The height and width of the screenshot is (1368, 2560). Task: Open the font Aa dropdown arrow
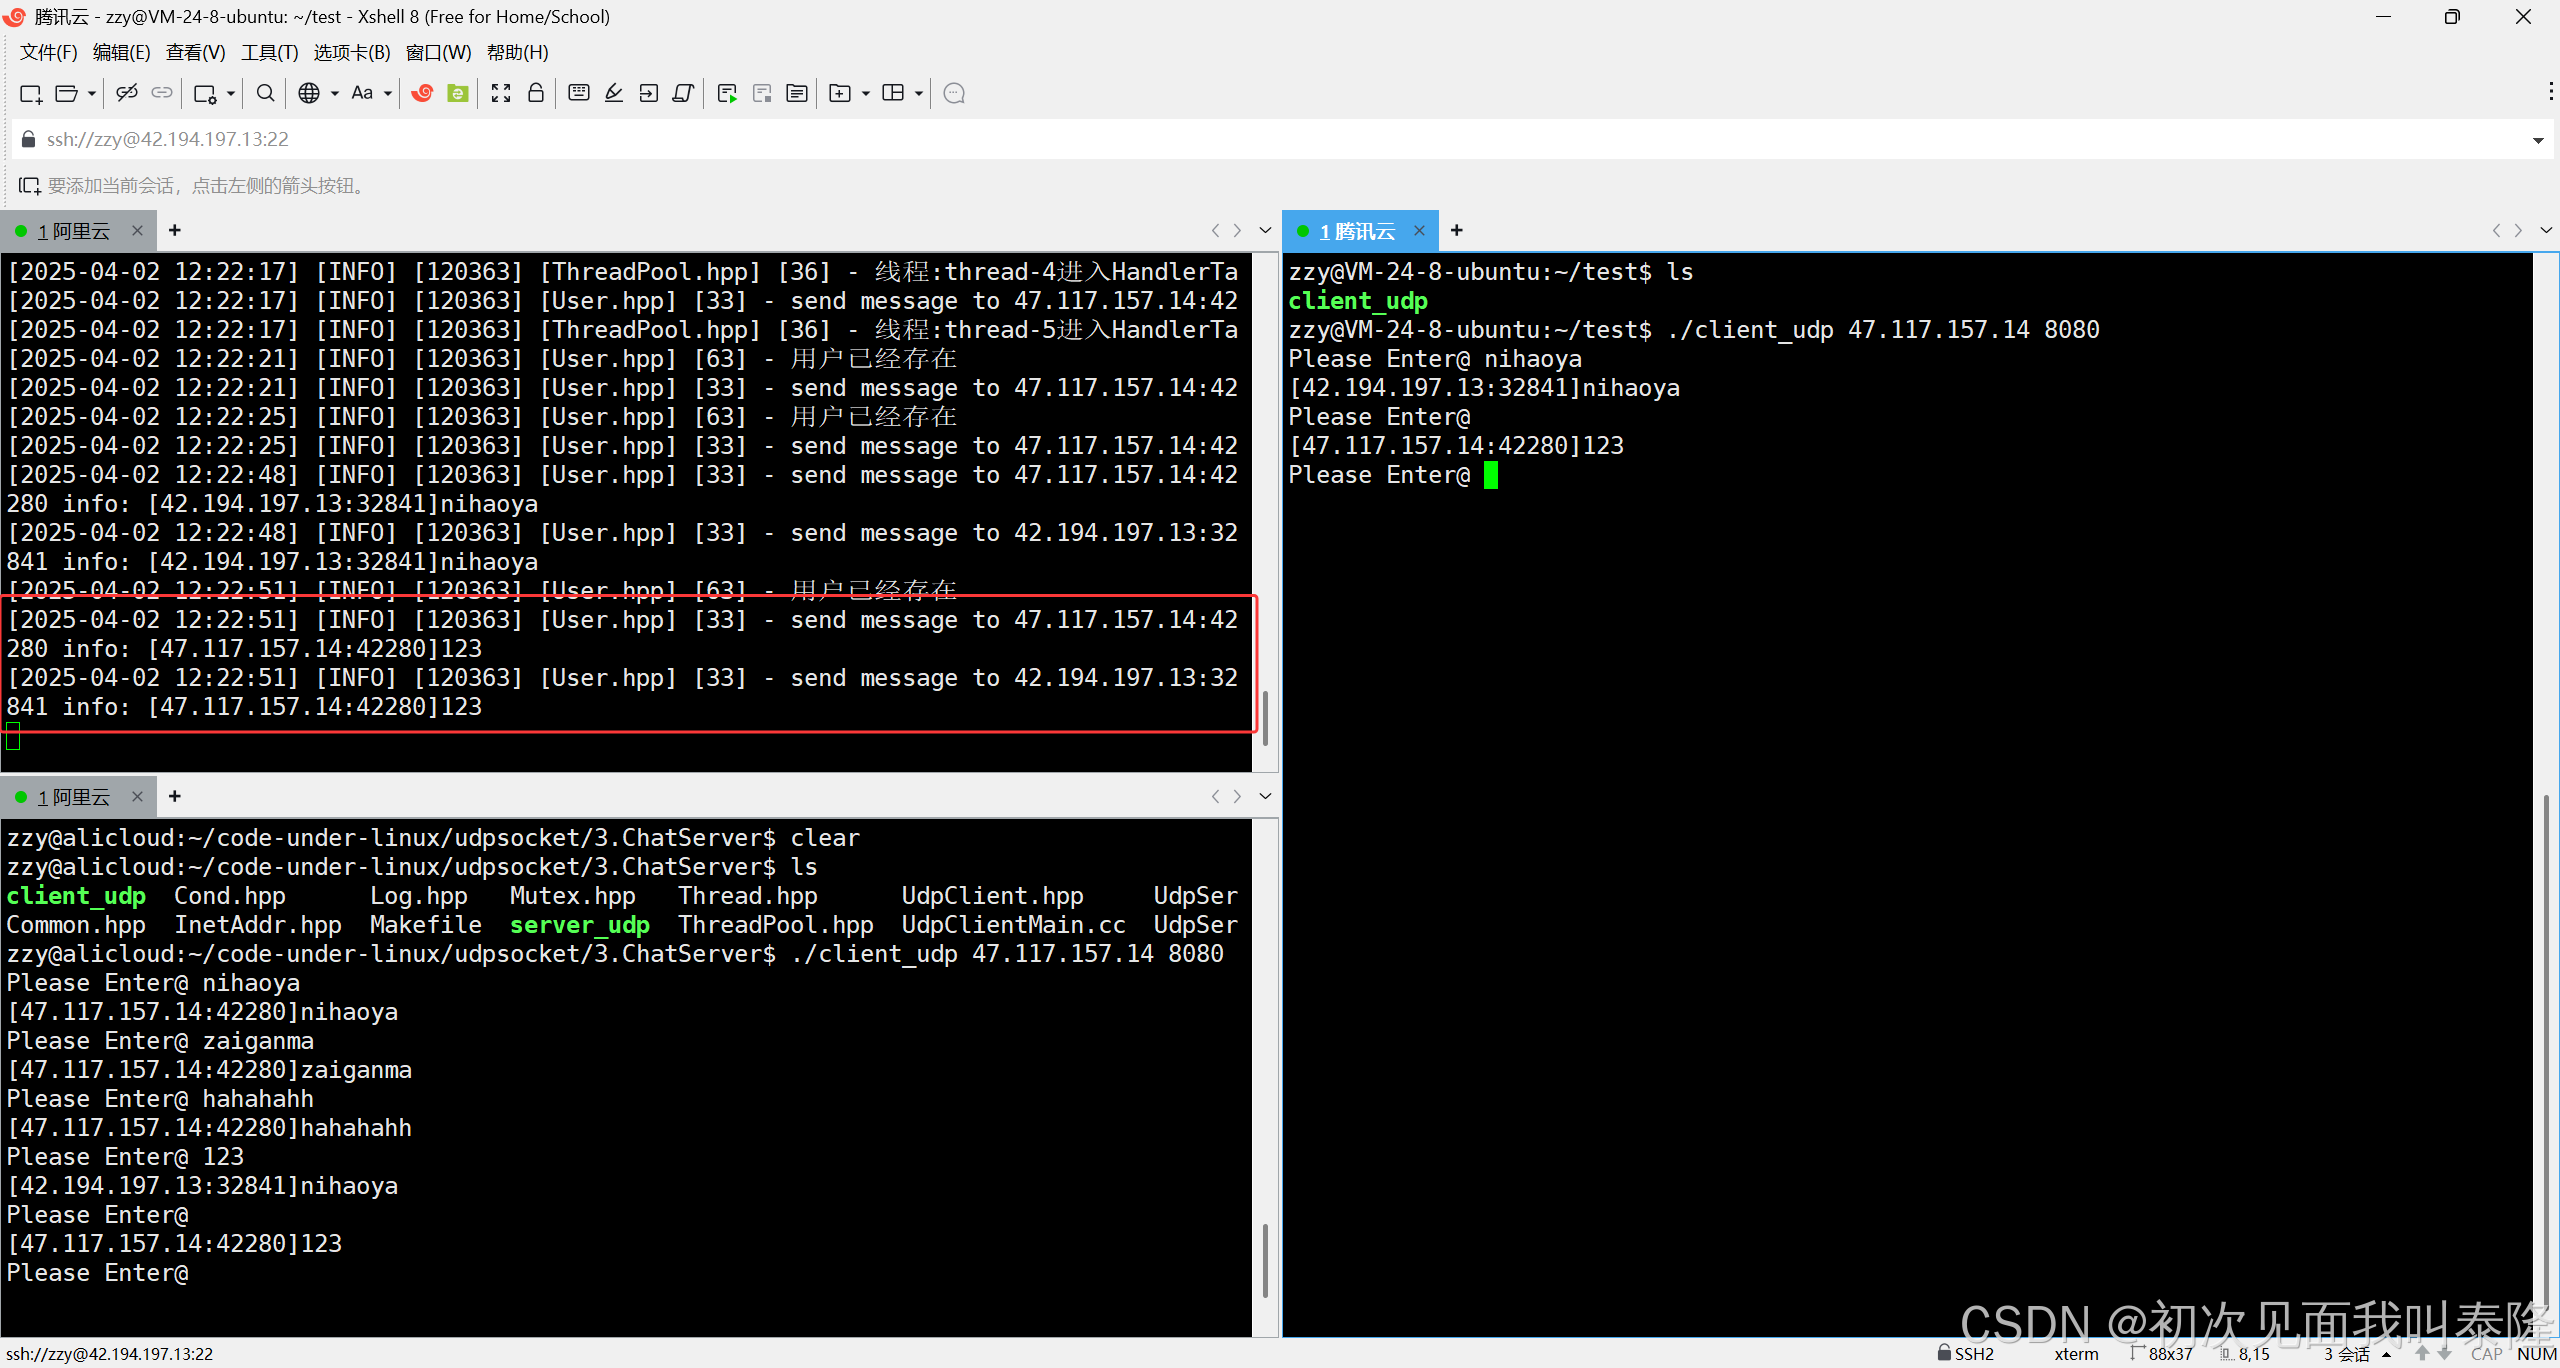388,93
